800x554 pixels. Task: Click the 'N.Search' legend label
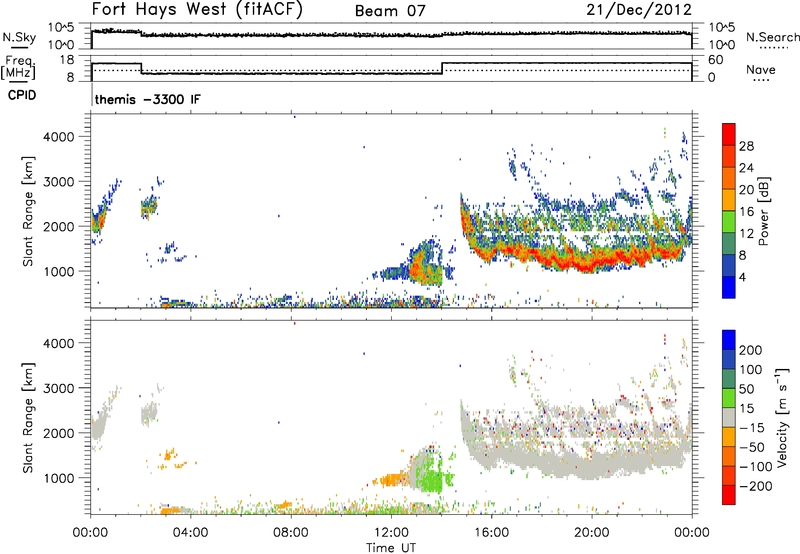pyautogui.click(x=772, y=37)
